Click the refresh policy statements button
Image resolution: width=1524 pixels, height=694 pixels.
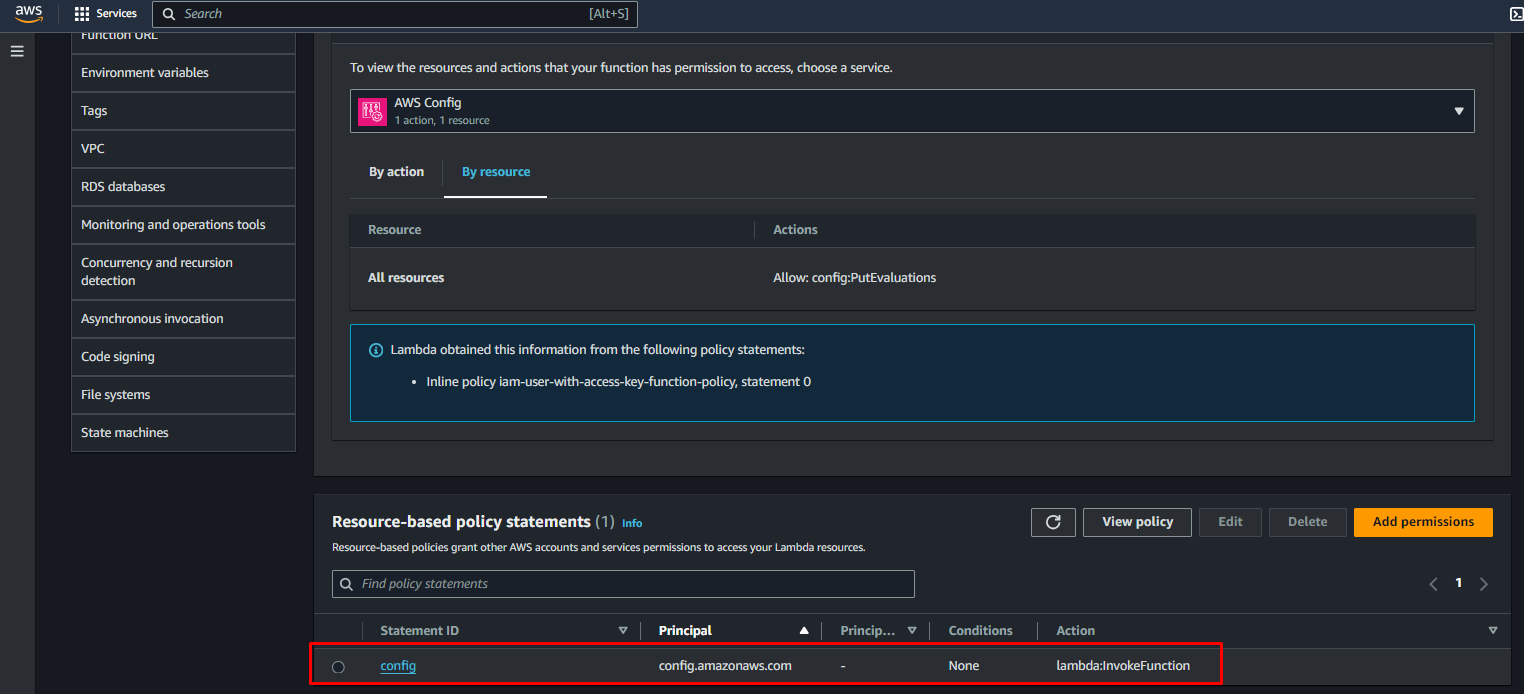coord(1053,522)
